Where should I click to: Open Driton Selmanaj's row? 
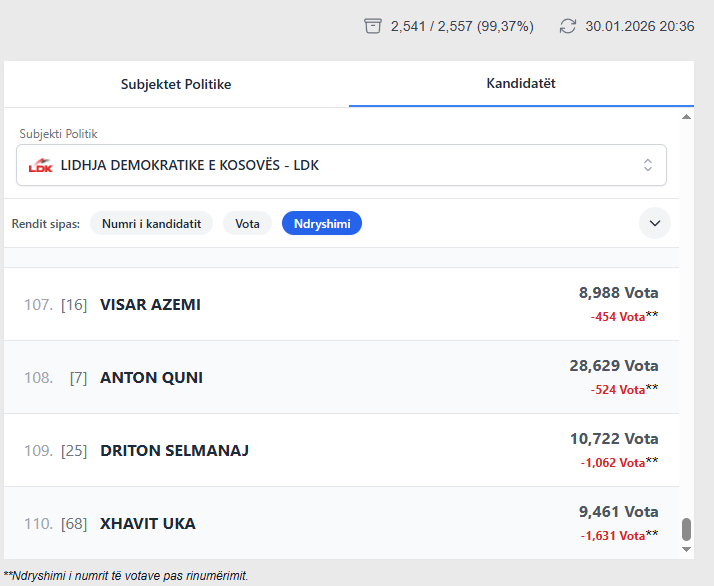pyautogui.click(x=174, y=450)
